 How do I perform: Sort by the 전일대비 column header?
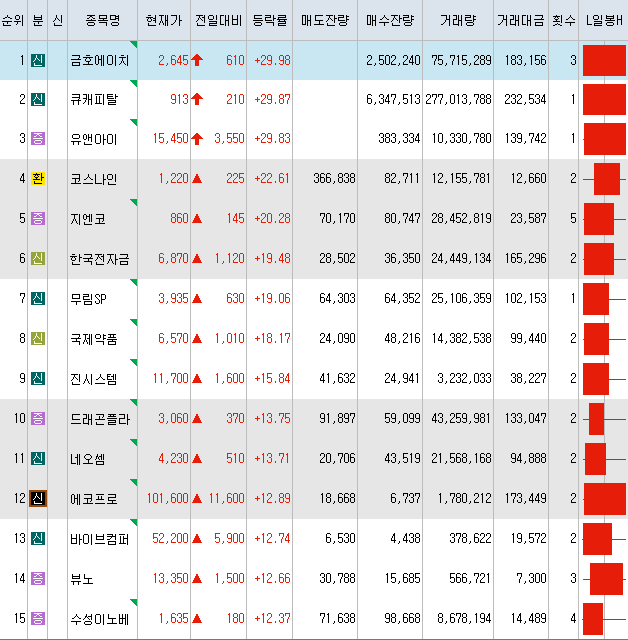[218, 20]
